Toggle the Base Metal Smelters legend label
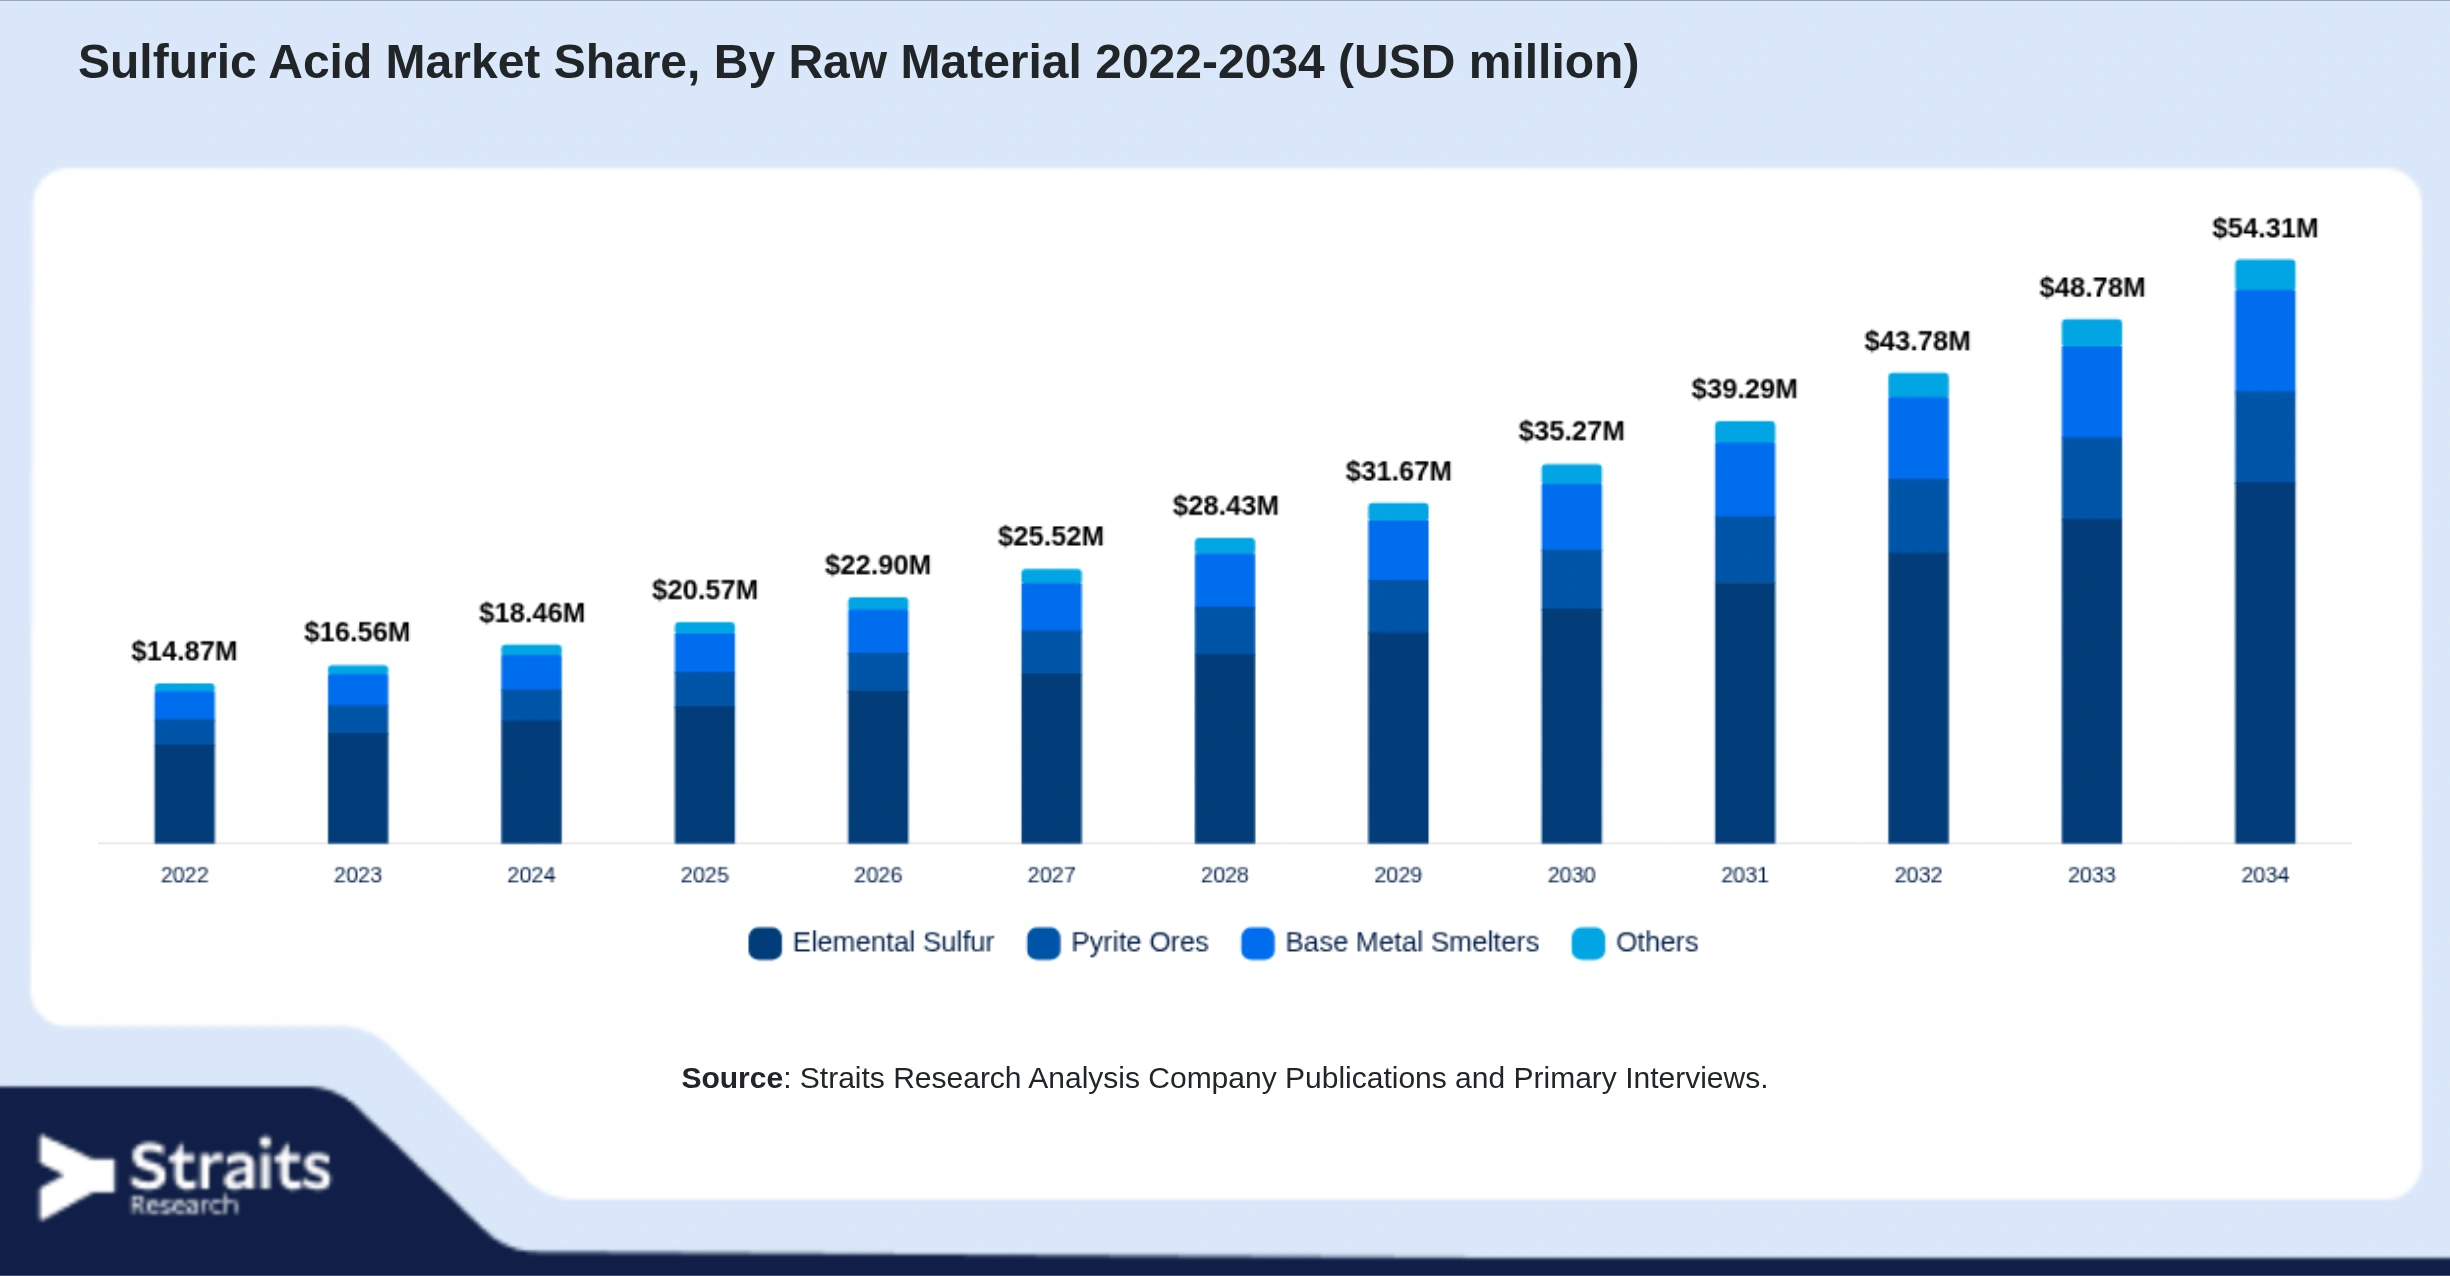2450x1276 pixels. point(1412,942)
